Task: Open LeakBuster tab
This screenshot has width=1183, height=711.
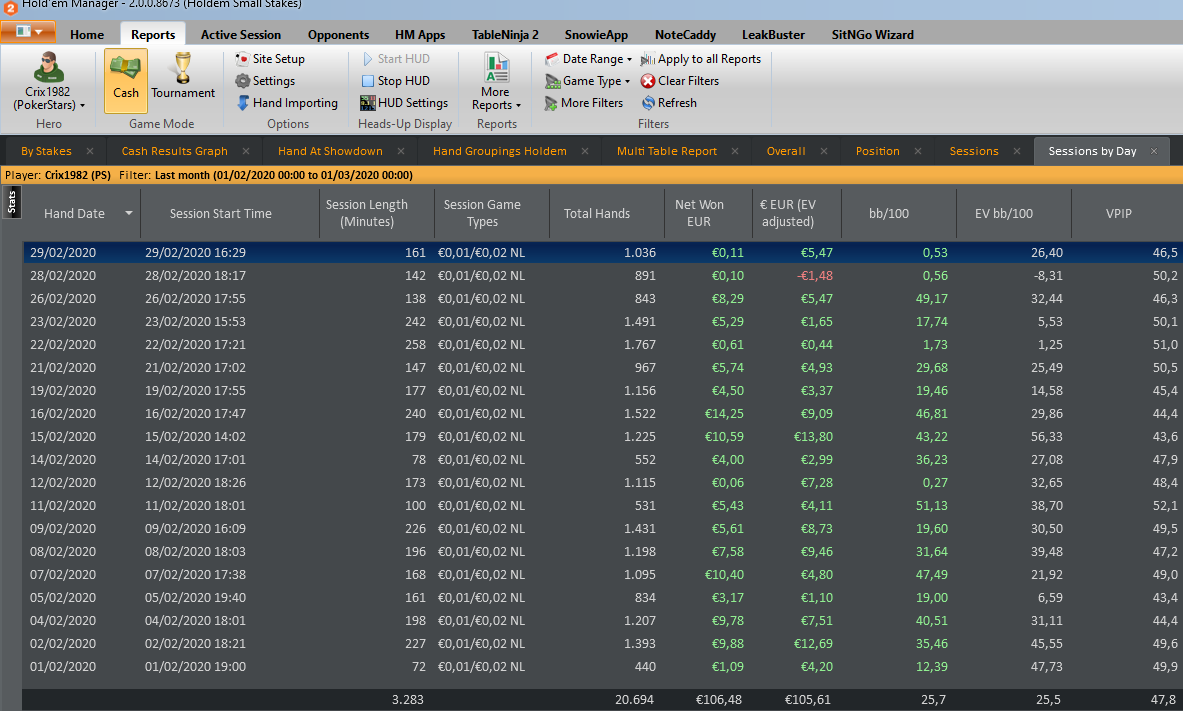Action: (773, 35)
